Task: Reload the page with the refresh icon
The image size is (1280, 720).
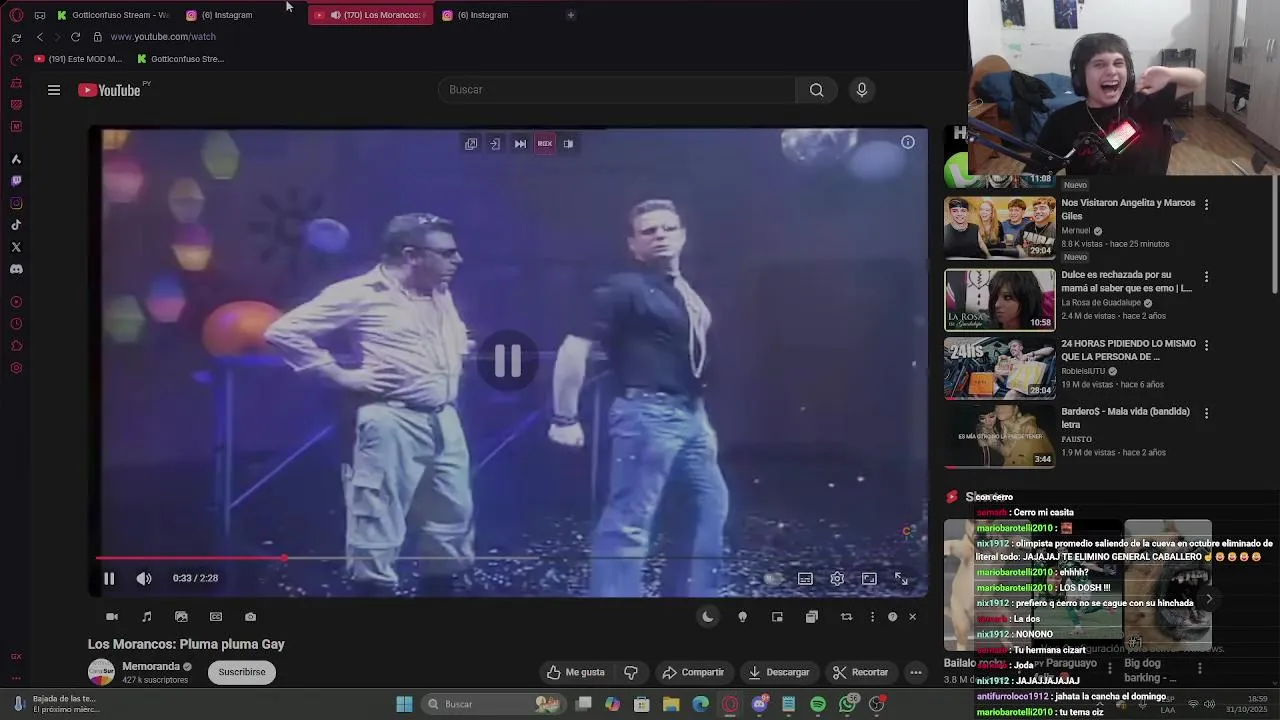Action: tap(75, 37)
